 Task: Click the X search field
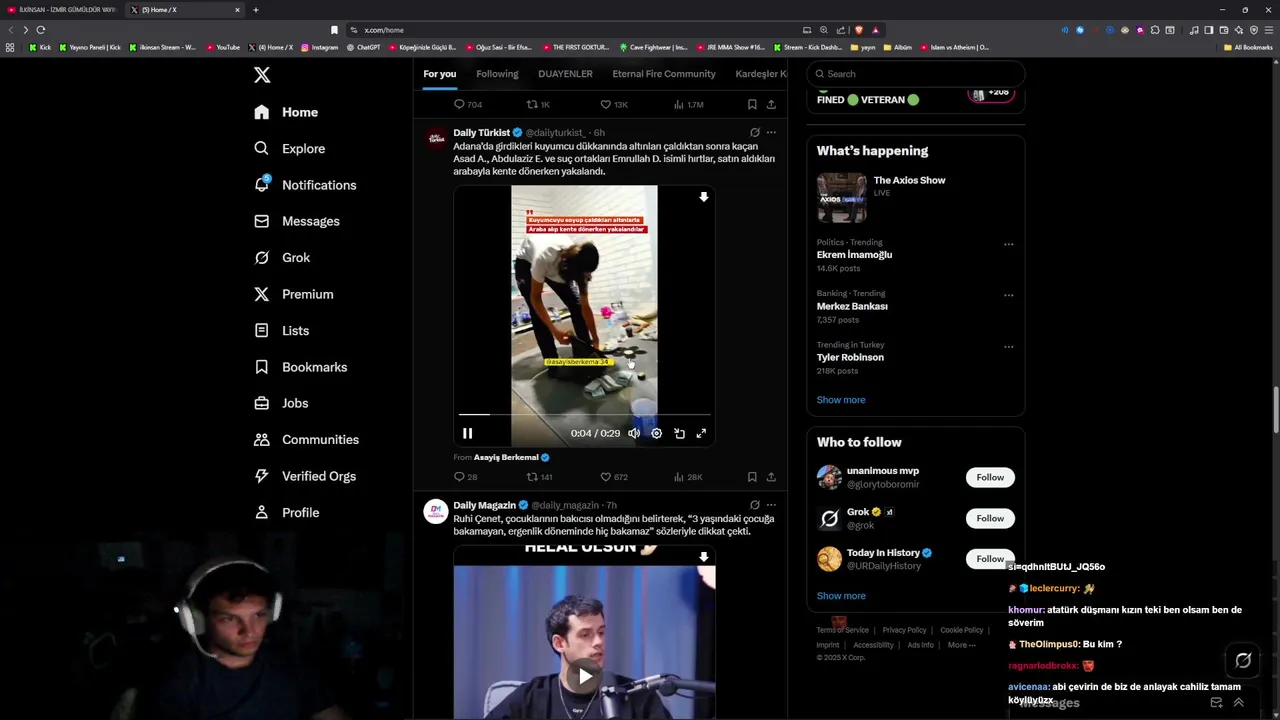[x=916, y=74]
